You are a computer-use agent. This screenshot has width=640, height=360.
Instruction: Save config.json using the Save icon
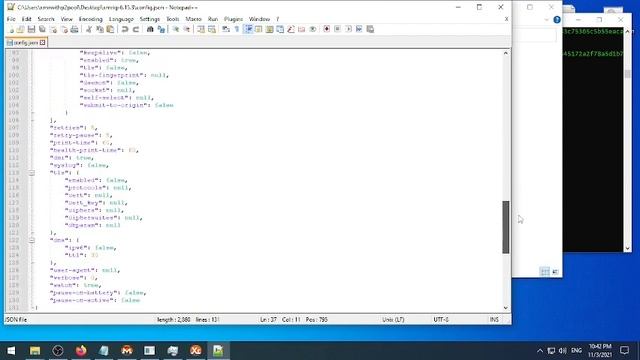click(x=31, y=29)
